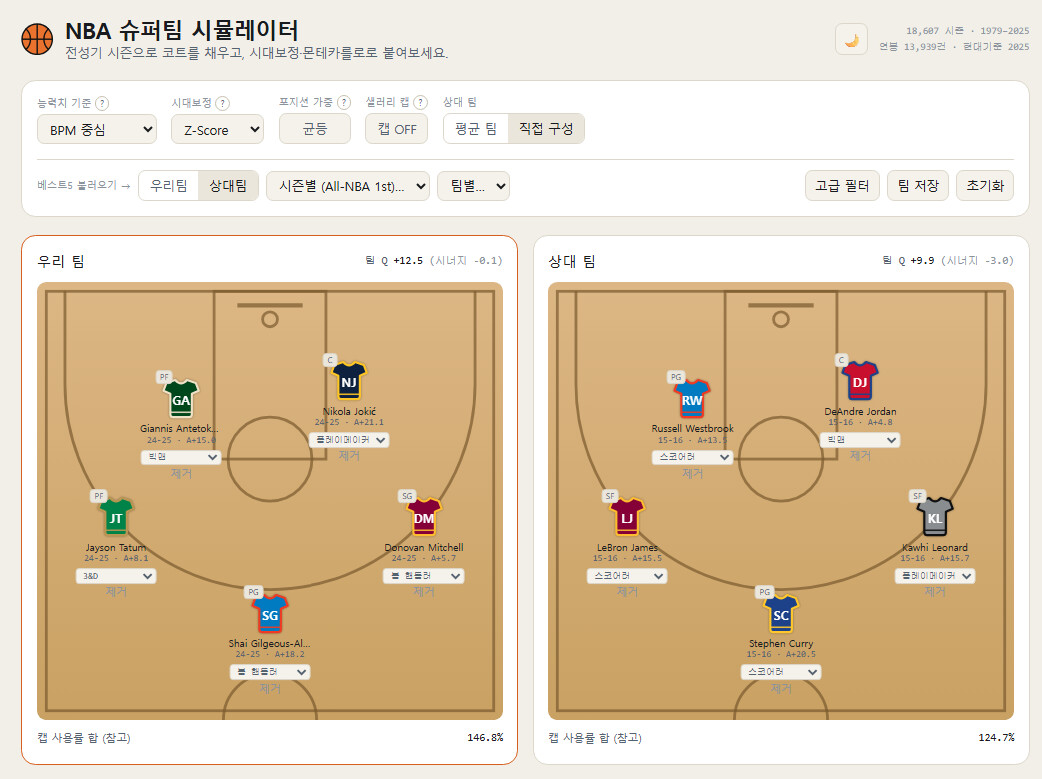Select Donovan Mitchell DM jersey
This screenshot has height=779, width=1042.
click(x=424, y=517)
